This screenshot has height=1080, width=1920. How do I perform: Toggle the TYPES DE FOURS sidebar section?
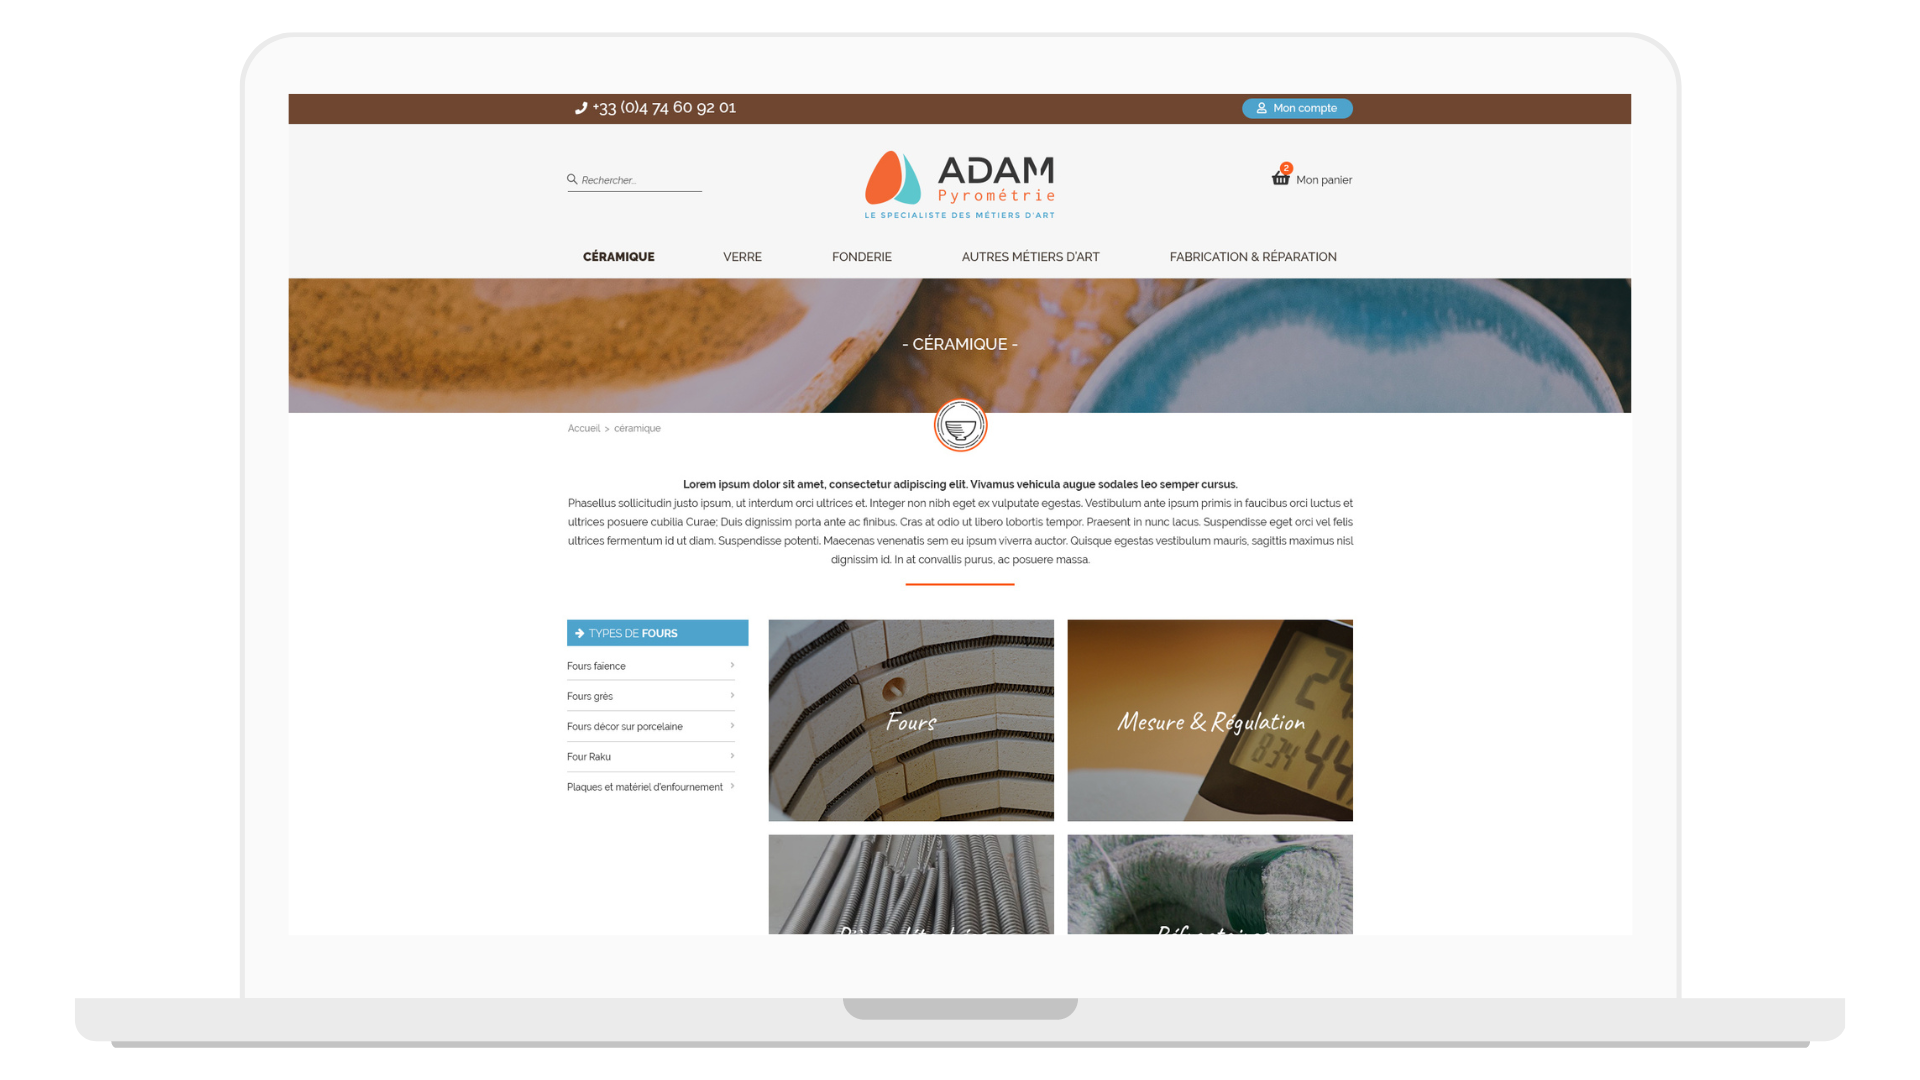click(x=657, y=633)
